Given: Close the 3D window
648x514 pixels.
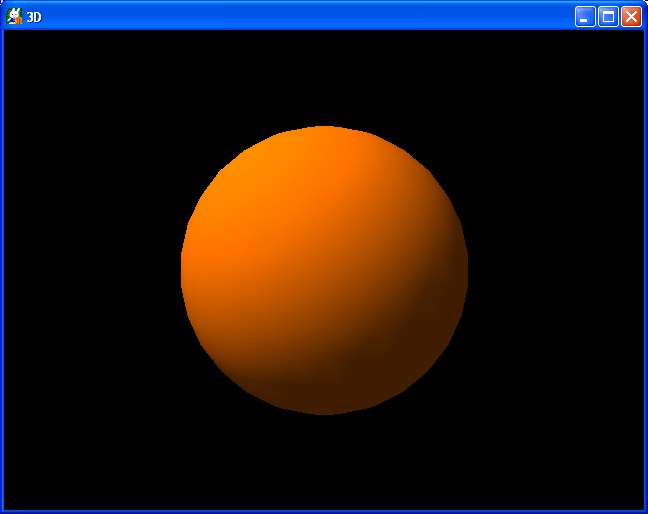Looking at the screenshot, I should (x=631, y=16).
